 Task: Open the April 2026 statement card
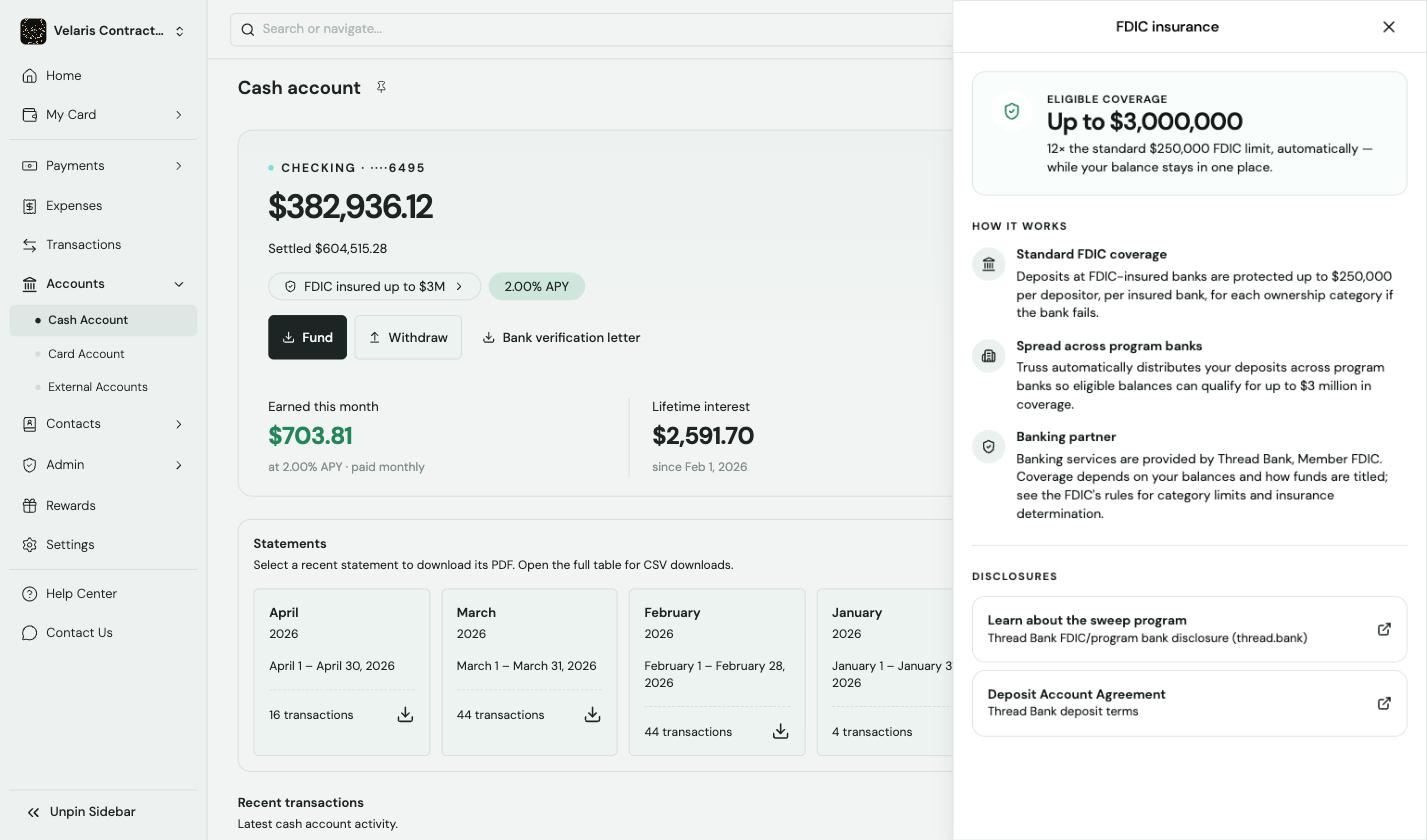(342, 672)
